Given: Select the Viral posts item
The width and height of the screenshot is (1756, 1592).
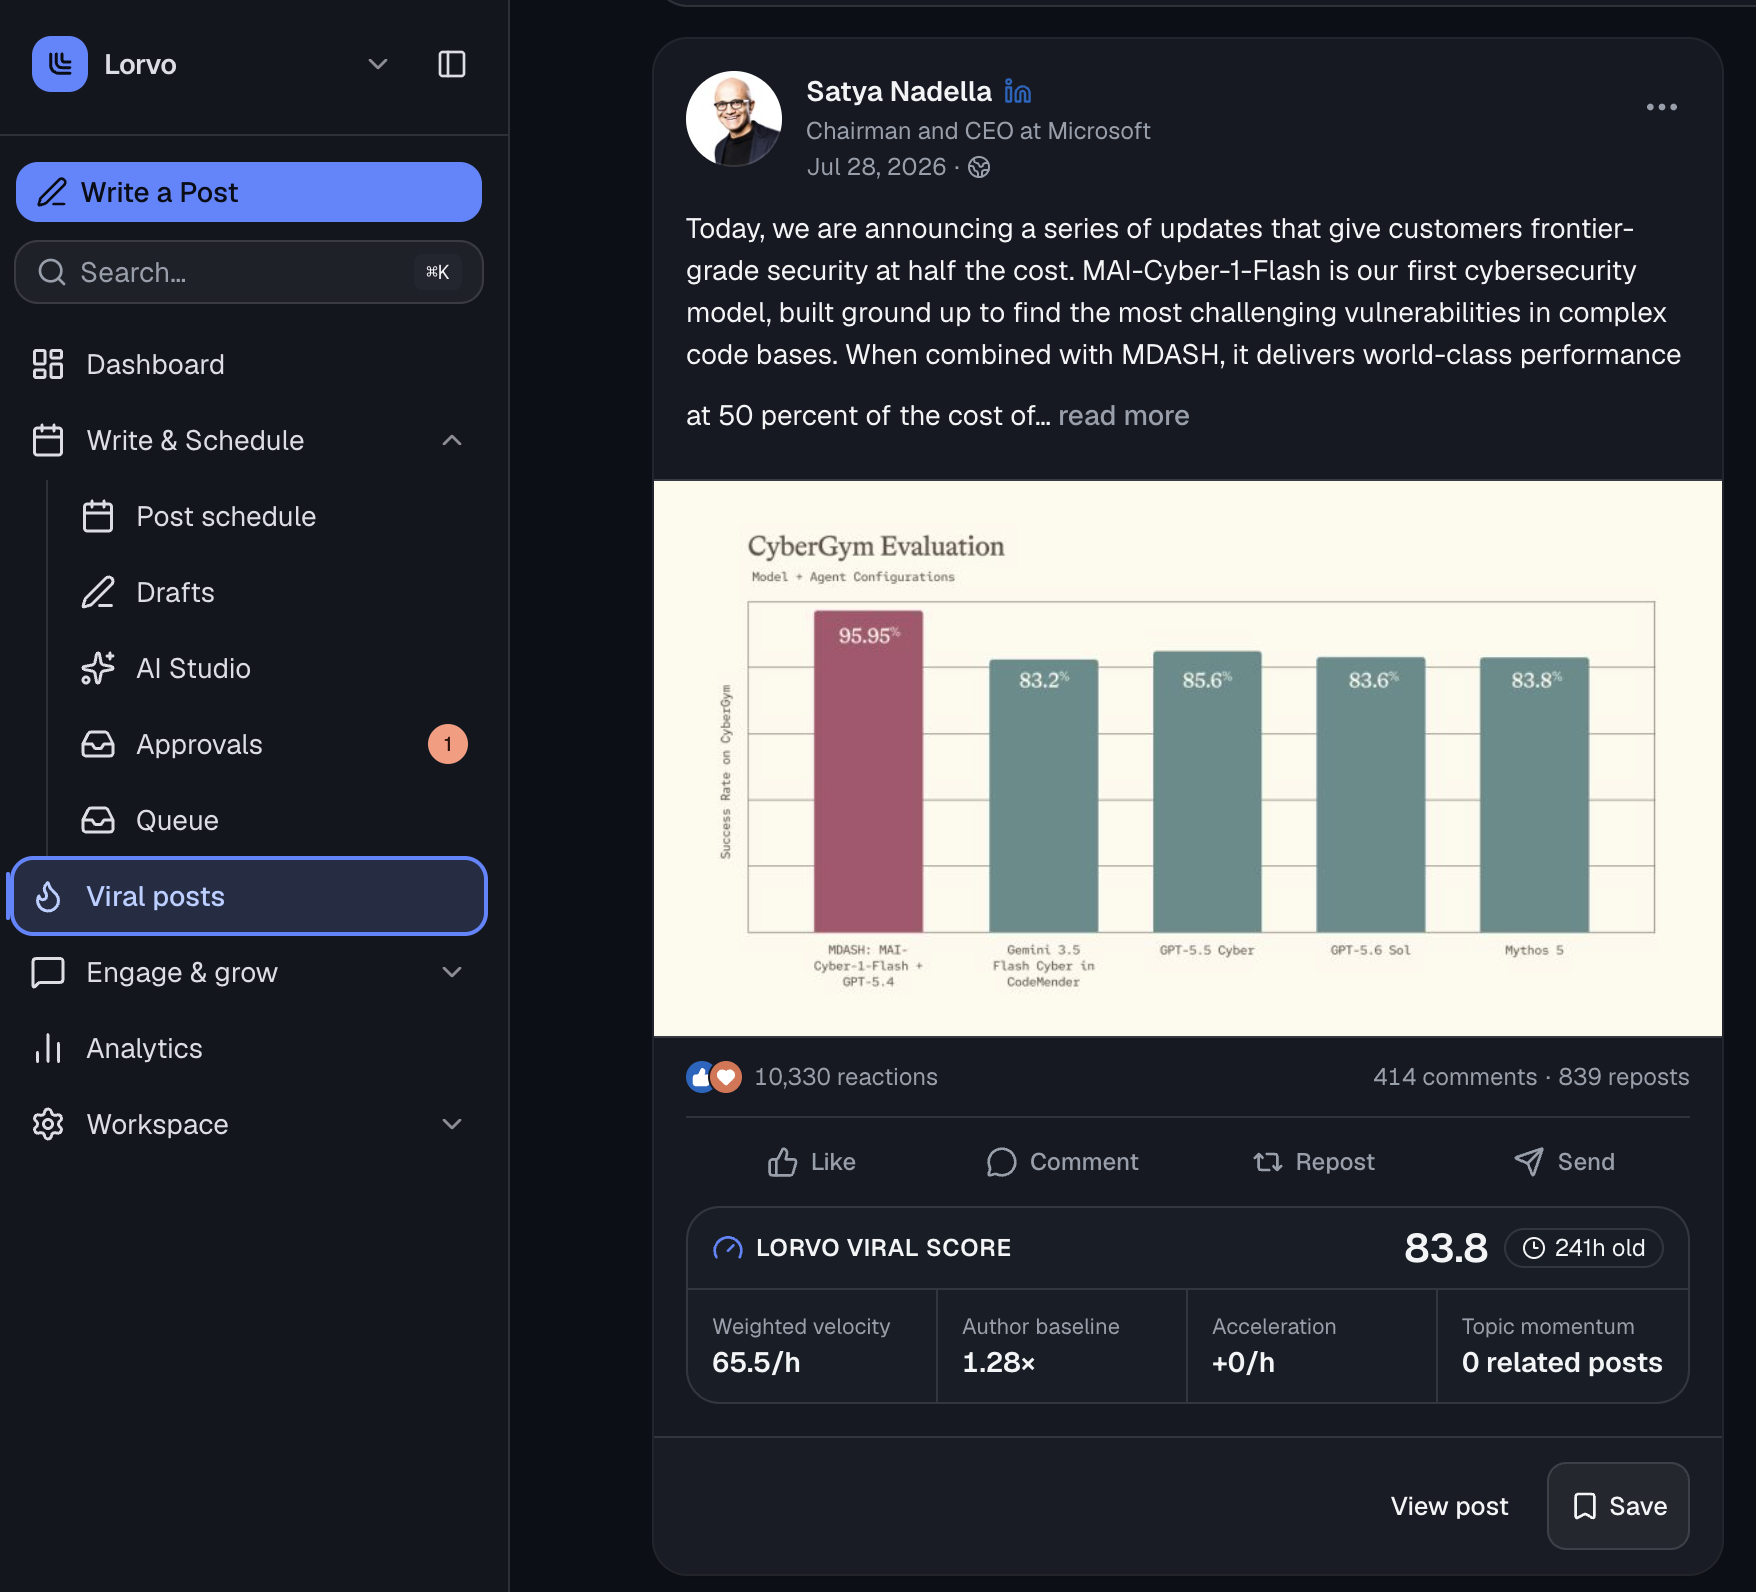Looking at the screenshot, I should pos(249,896).
